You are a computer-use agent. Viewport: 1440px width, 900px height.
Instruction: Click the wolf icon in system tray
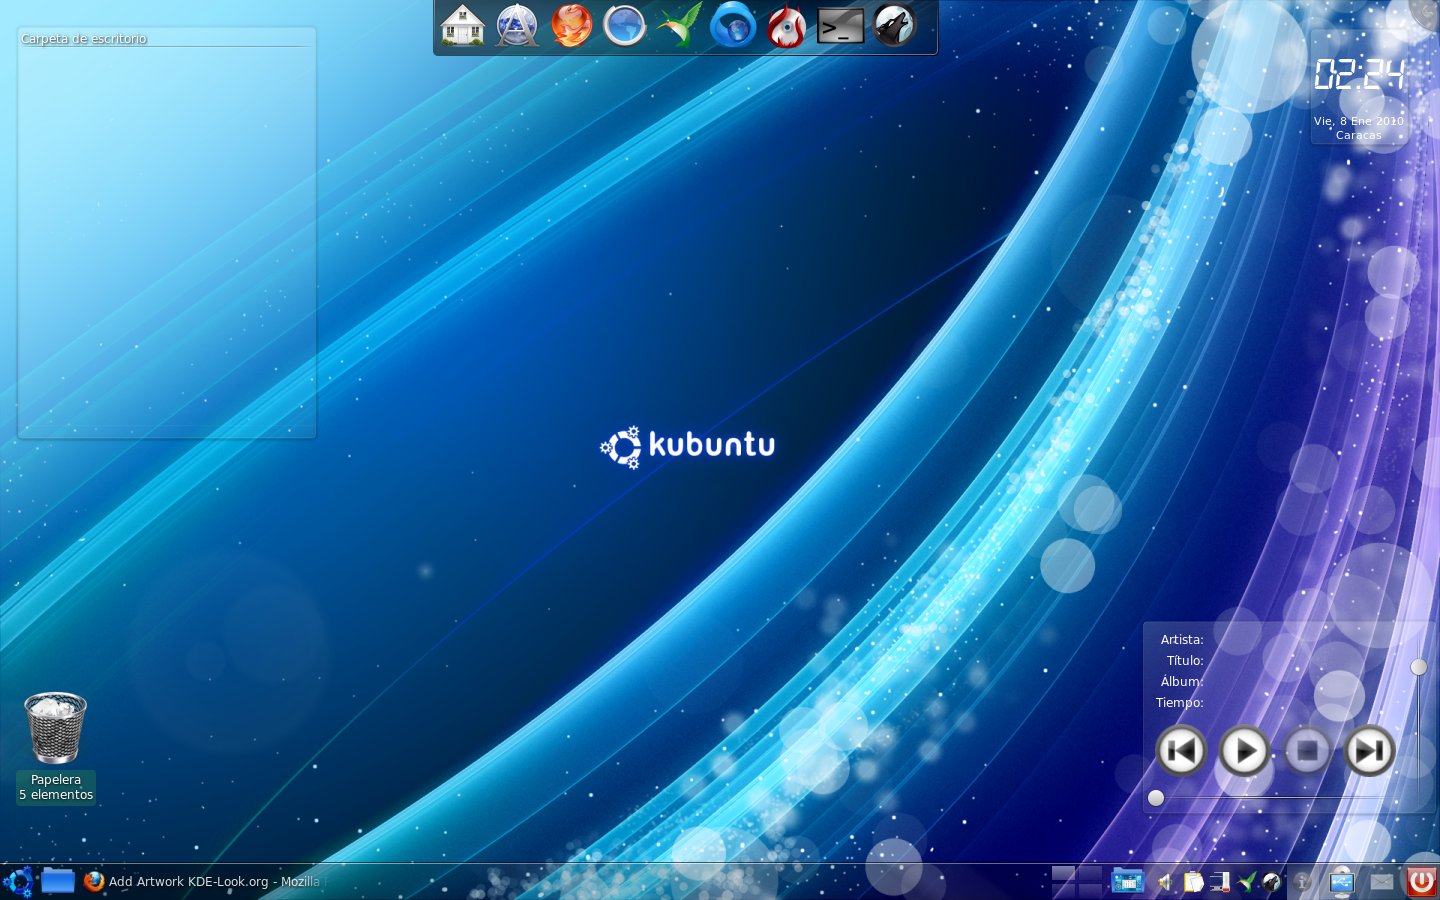(x=1272, y=882)
